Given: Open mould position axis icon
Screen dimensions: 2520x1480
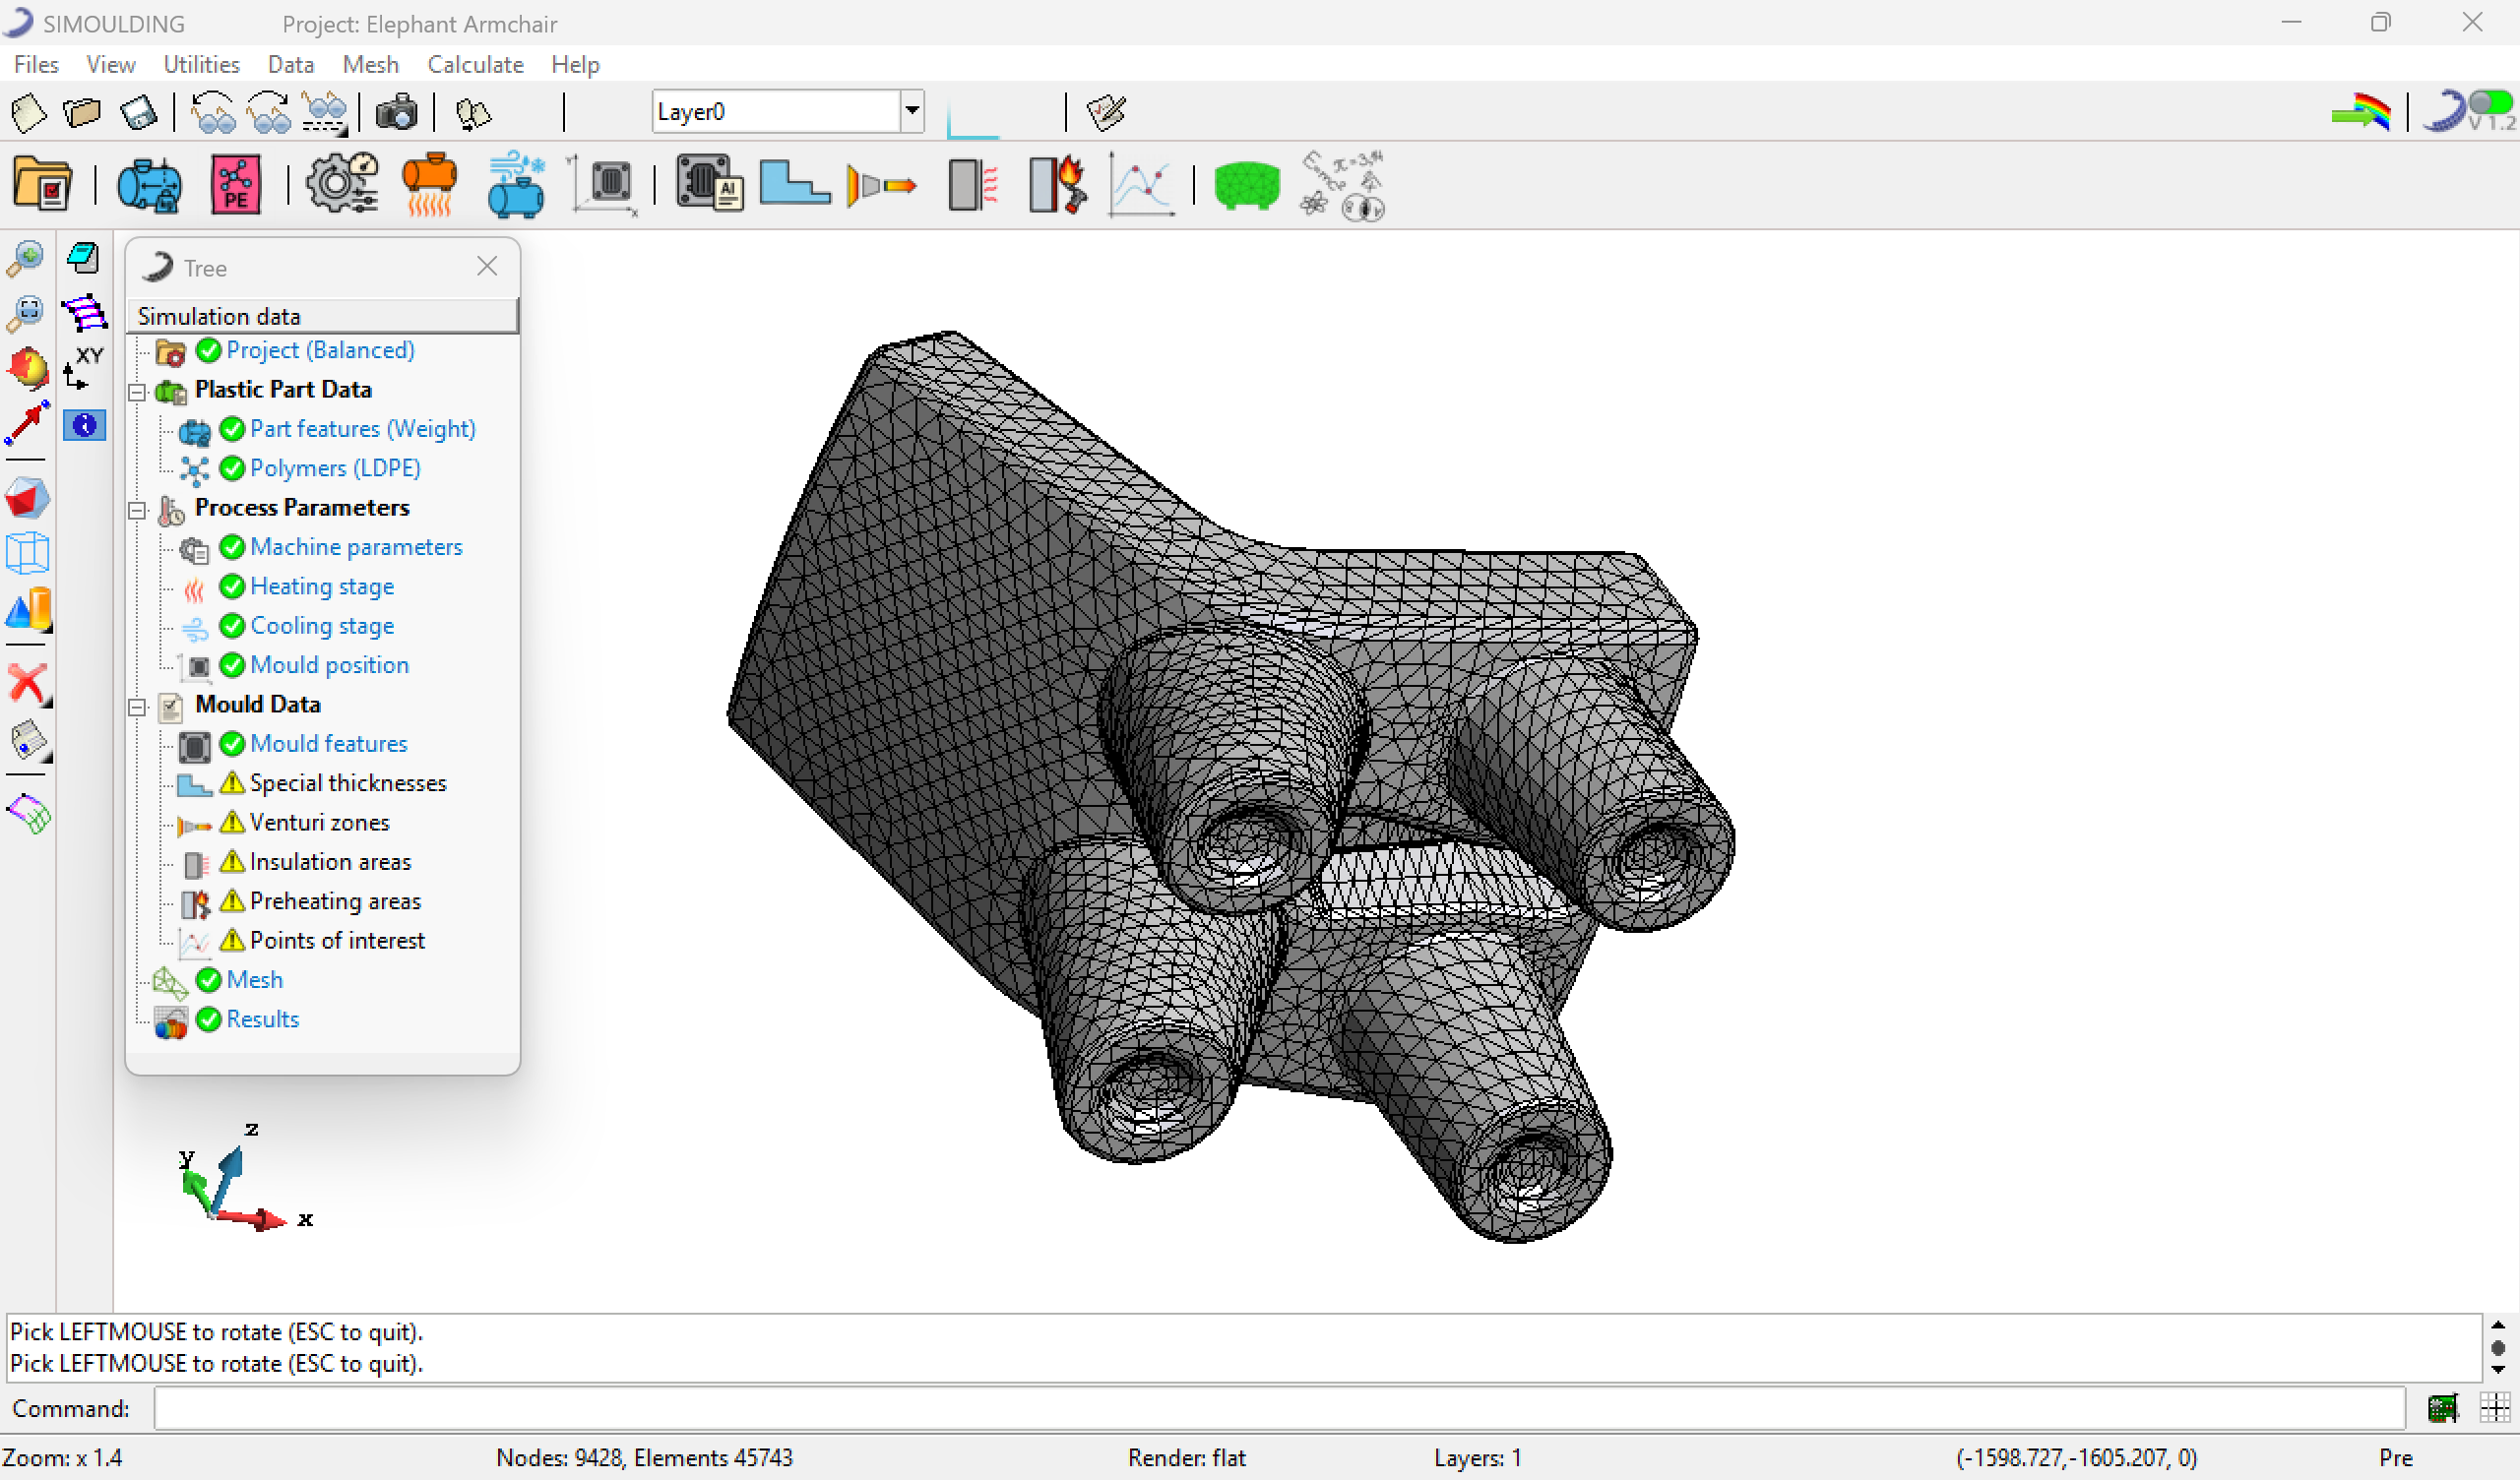Looking at the screenshot, I should [604, 185].
